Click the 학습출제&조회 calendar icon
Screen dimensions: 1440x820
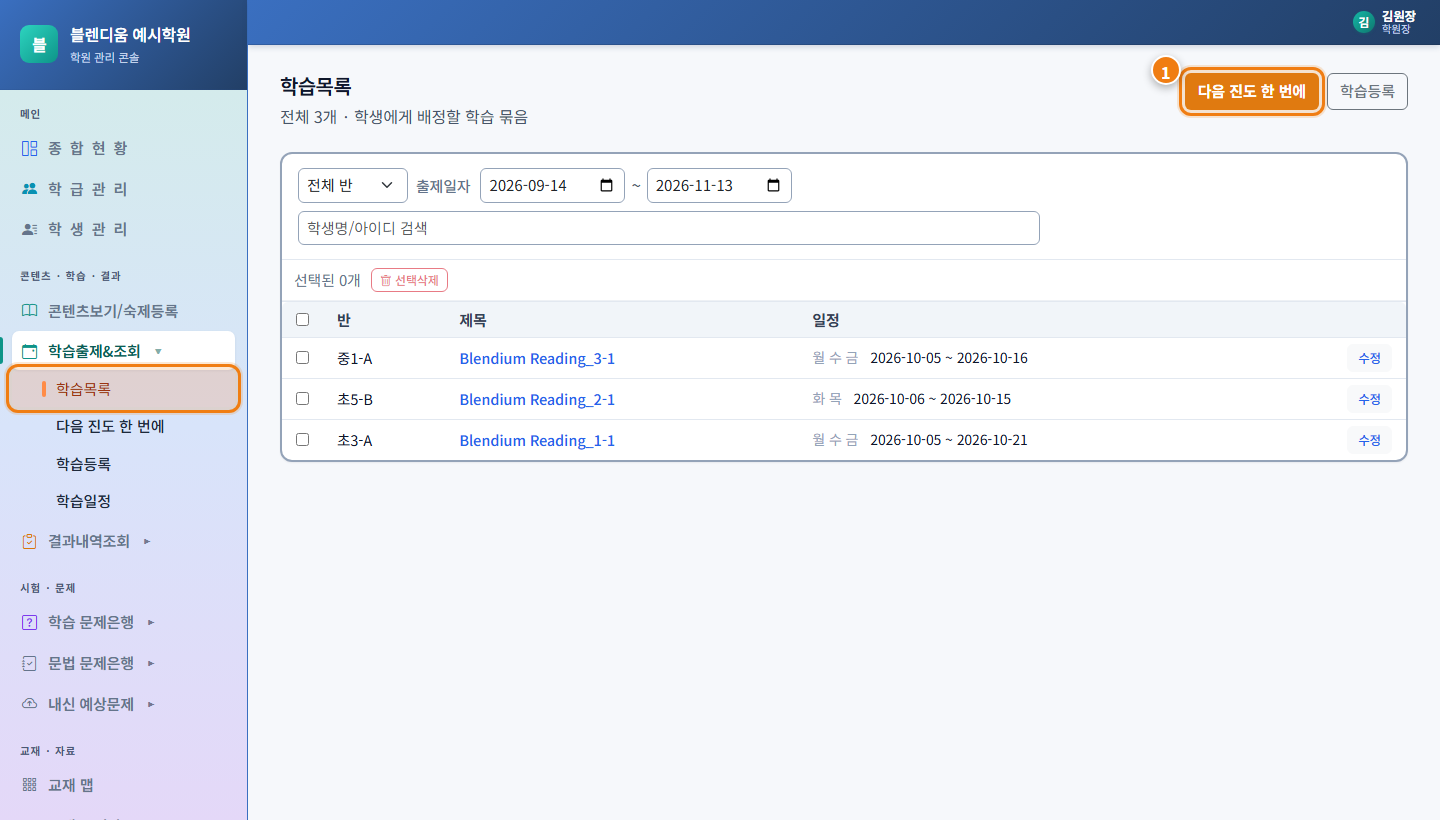(x=29, y=351)
